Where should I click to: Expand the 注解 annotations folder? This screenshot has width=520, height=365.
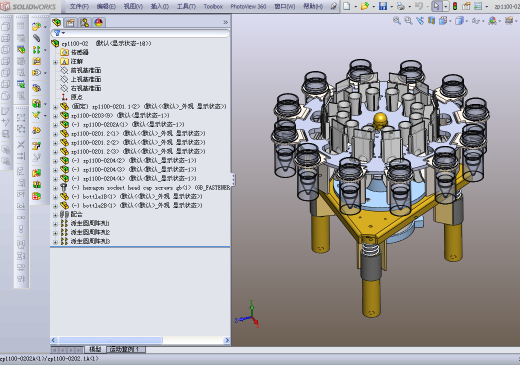click(x=55, y=62)
